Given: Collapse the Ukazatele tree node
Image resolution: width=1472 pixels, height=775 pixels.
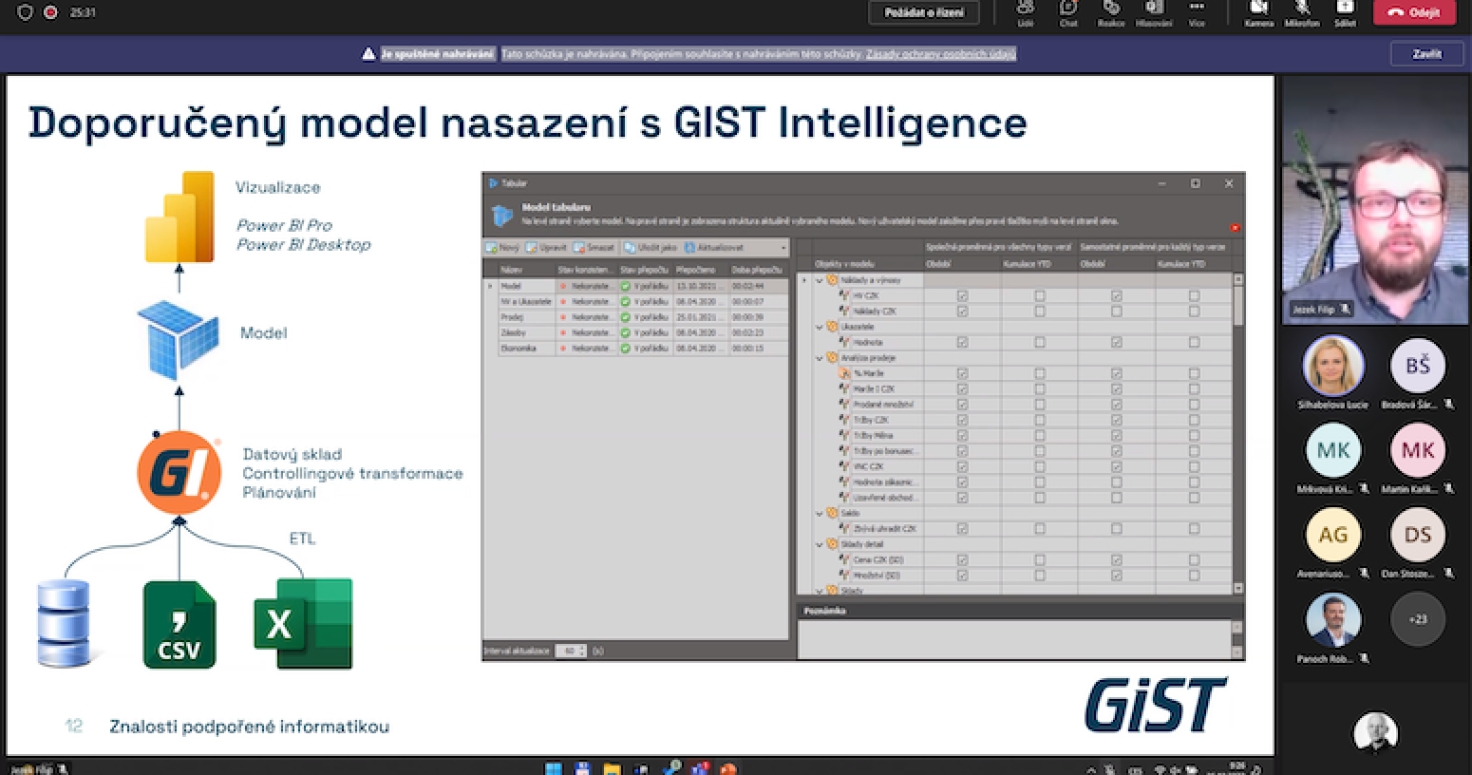Looking at the screenshot, I should 819,326.
